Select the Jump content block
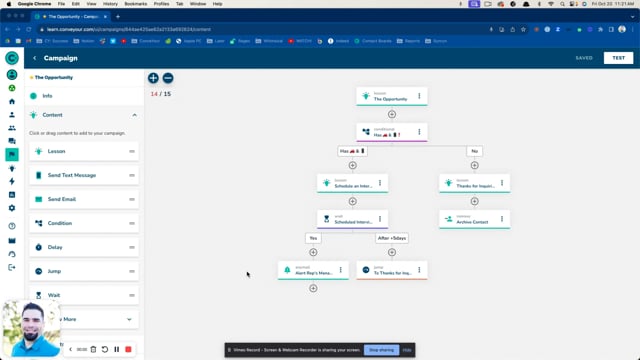640x360 pixels. [84, 271]
